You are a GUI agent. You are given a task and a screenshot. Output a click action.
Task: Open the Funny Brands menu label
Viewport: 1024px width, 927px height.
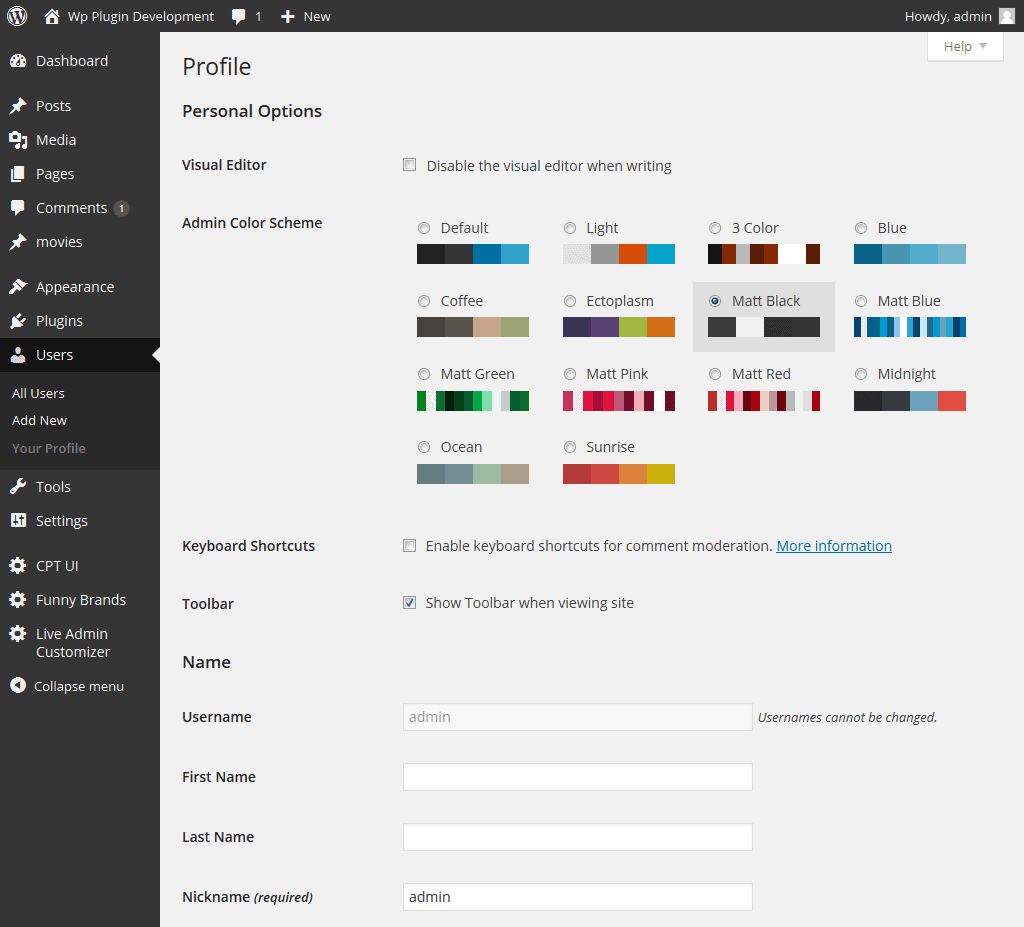pyautogui.click(x=81, y=600)
